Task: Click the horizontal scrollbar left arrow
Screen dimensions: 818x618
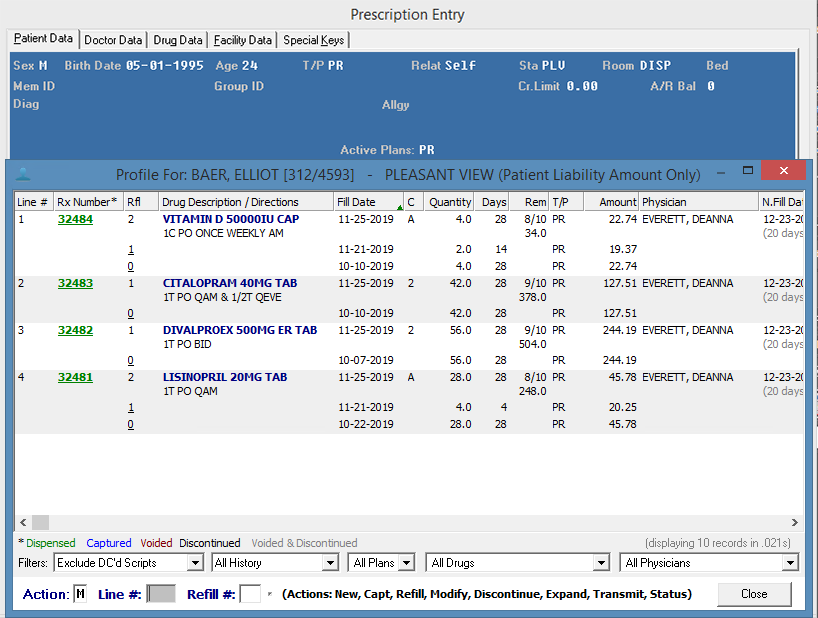Action: 21,522
